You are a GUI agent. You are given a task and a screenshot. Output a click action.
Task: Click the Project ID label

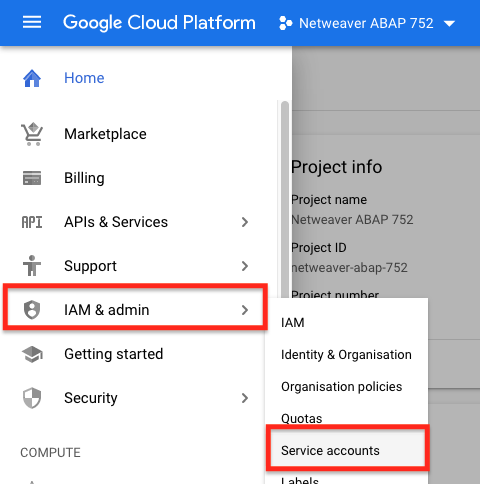(319, 248)
